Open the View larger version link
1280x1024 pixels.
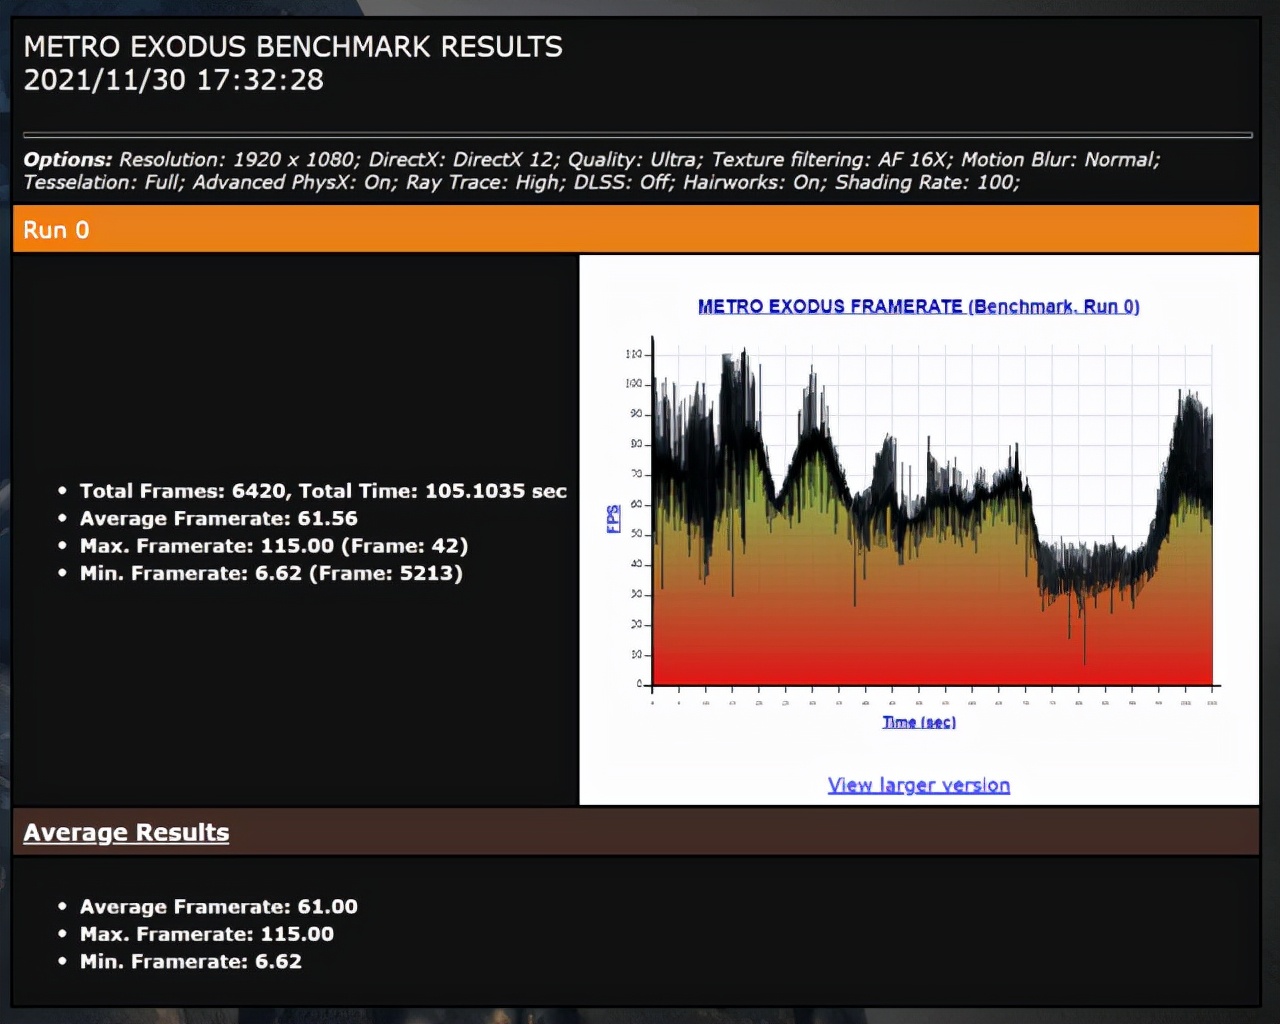pos(918,785)
